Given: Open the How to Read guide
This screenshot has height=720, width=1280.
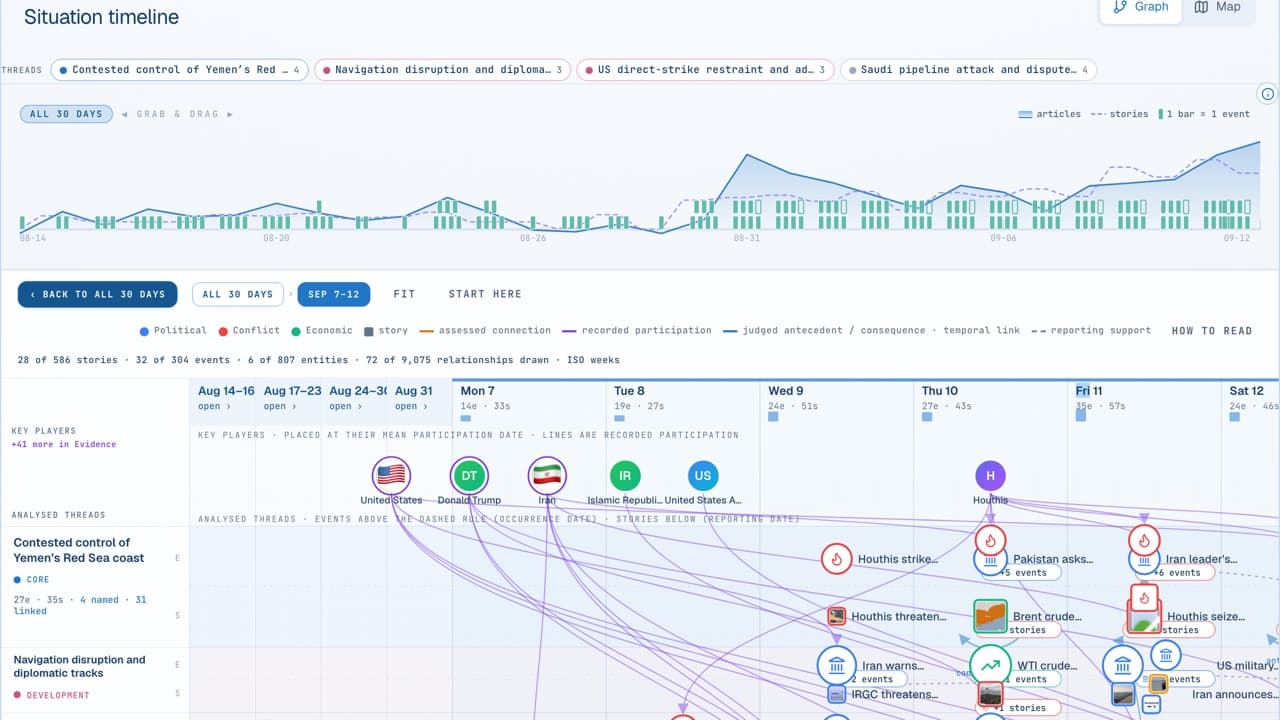Looking at the screenshot, I should pyautogui.click(x=1212, y=330).
